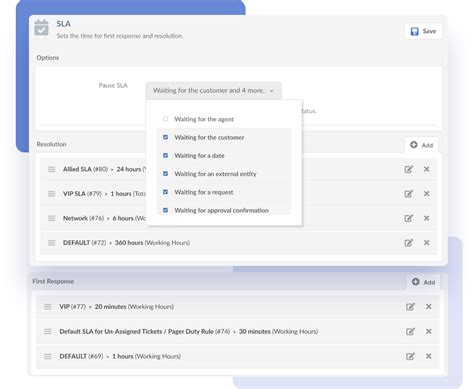Grab the VIP SLA (#79) reorder handle
Screen dimensions: 474x389
click(51, 194)
